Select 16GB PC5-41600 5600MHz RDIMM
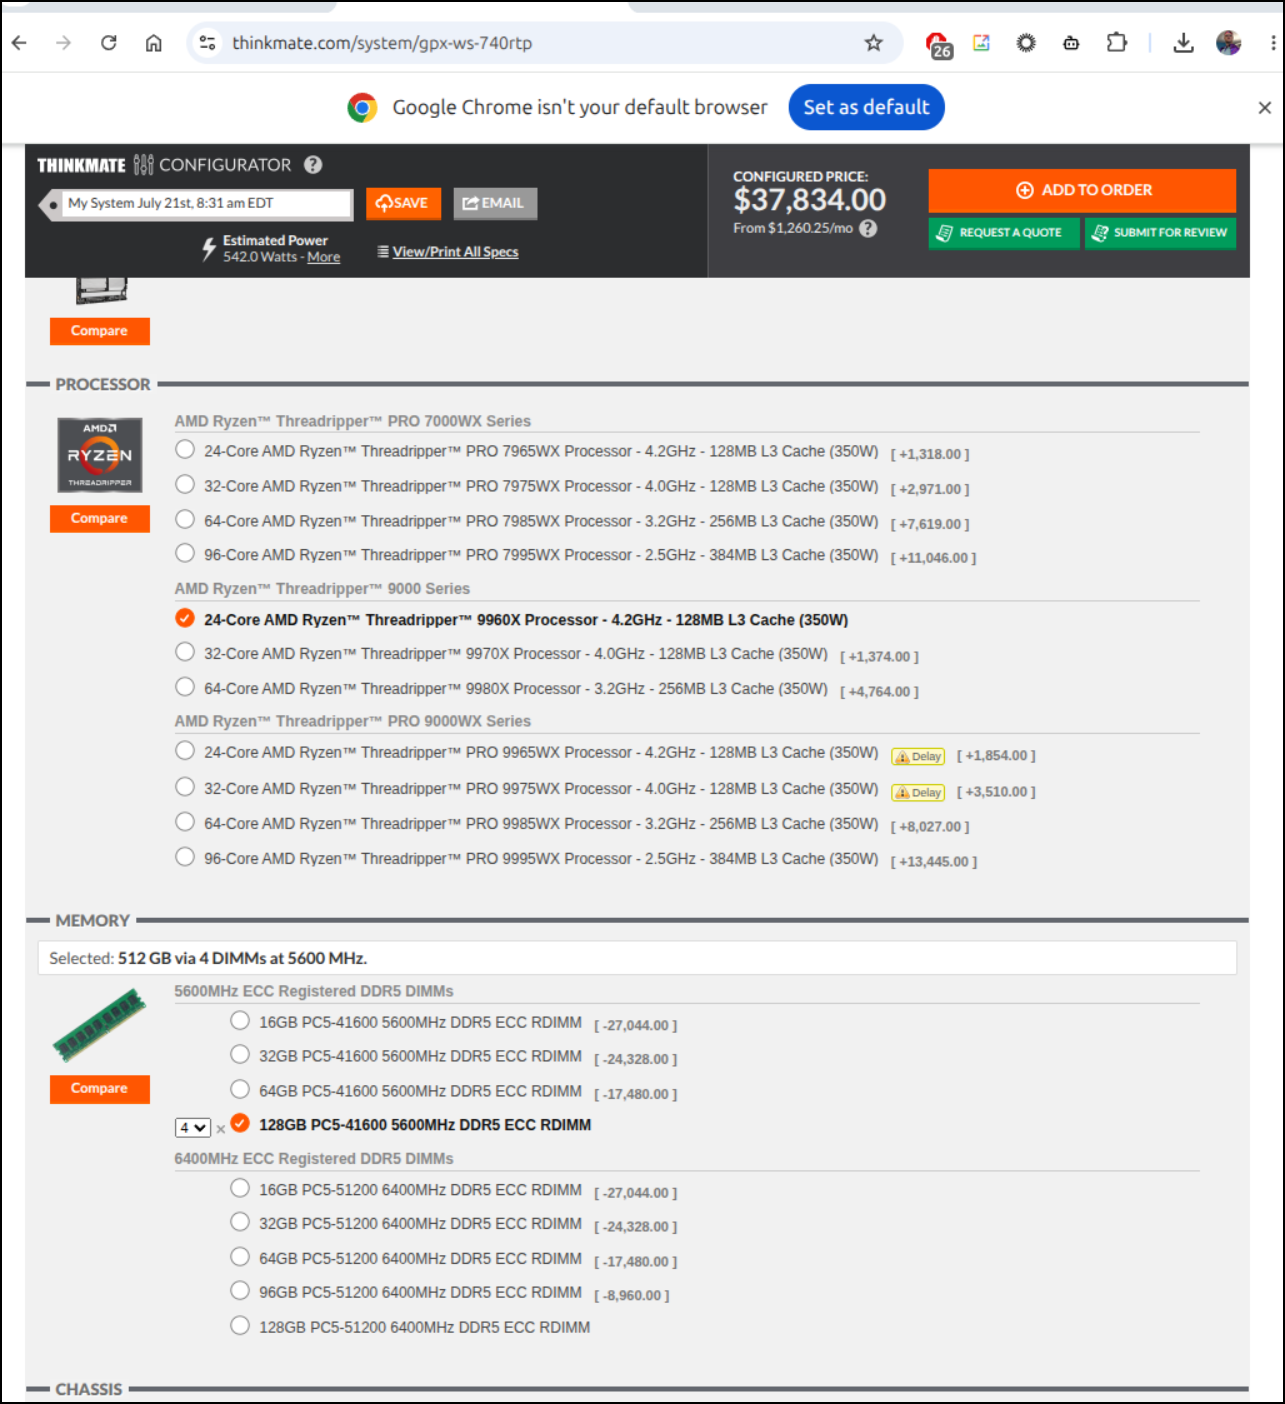Image resolution: width=1285 pixels, height=1404 pixels. coord(240,1021)
